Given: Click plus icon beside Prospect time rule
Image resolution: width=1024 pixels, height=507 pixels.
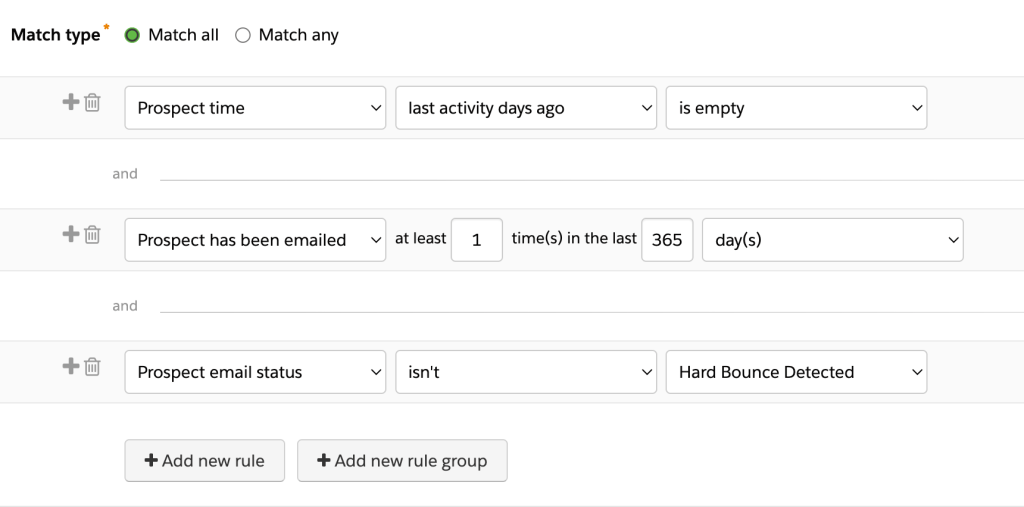Looking at the screenshot, I should [x=71, y=102].
